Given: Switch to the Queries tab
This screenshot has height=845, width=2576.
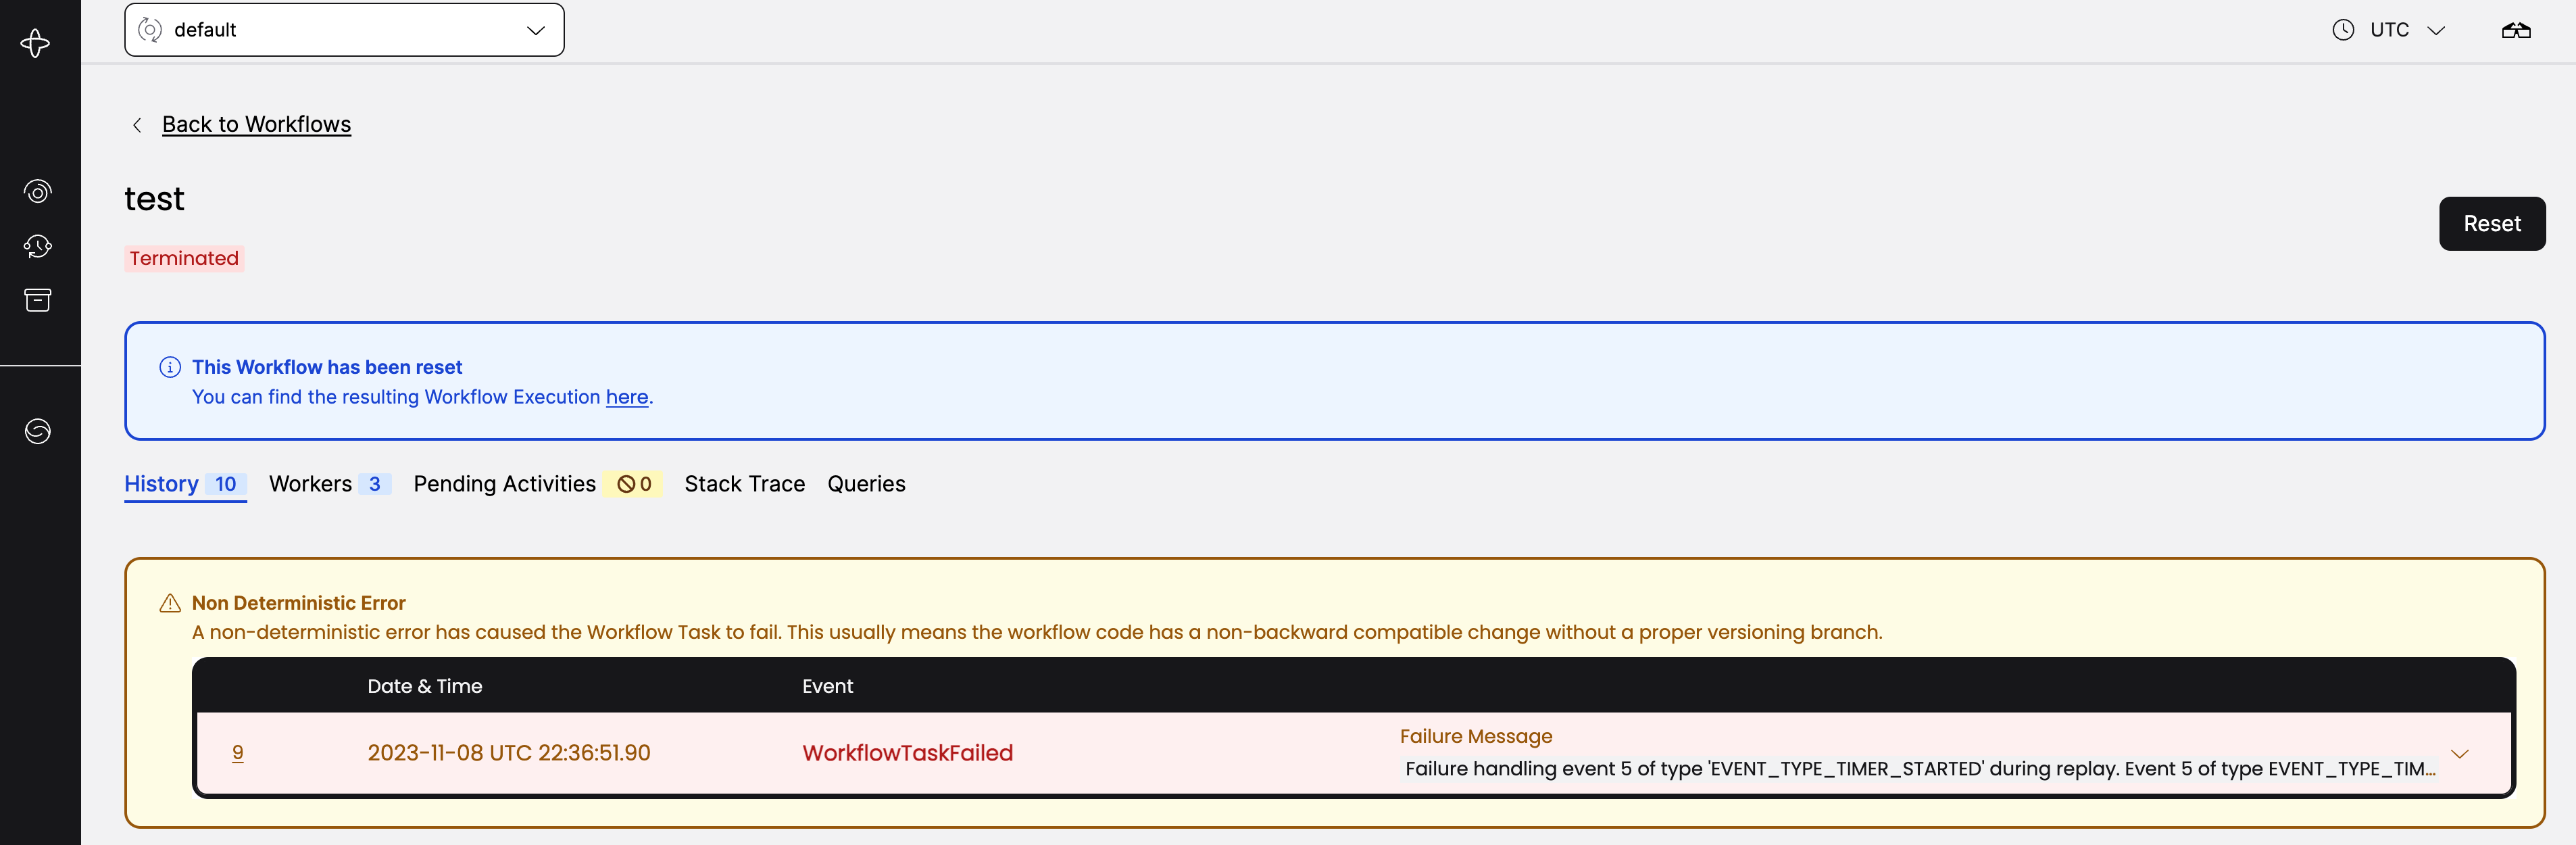Looking at the screenshot, I should pyautogui.click(x=866, y=484).
